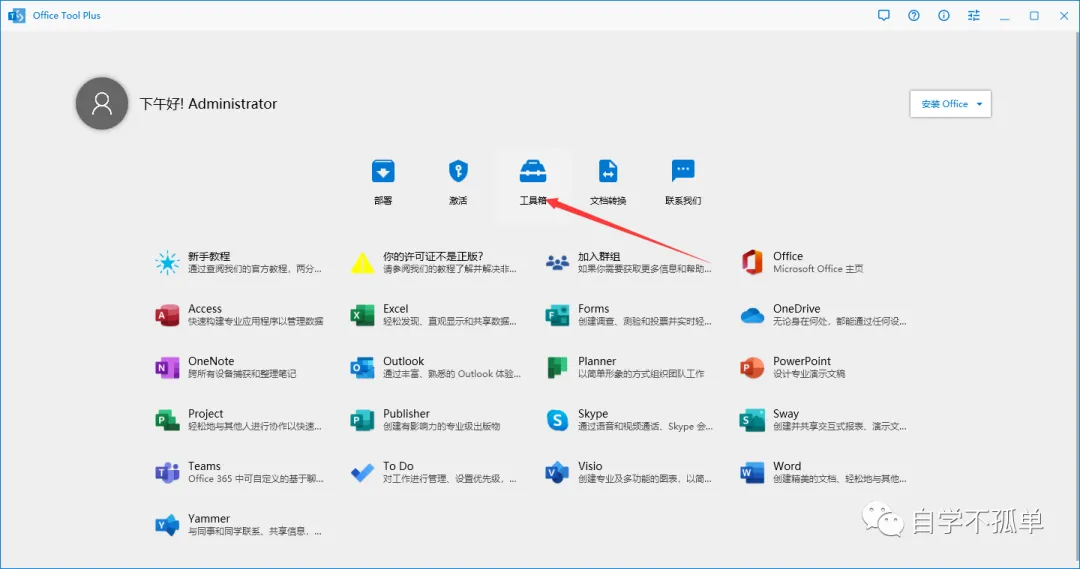Click the Outlook title text
Image resolution: width=1080 pixels, height=569 pixels.
(x=404, y=361)
